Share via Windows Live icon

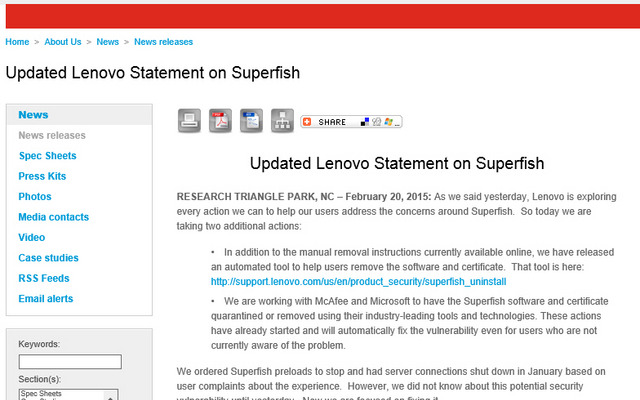coord(388,122)
